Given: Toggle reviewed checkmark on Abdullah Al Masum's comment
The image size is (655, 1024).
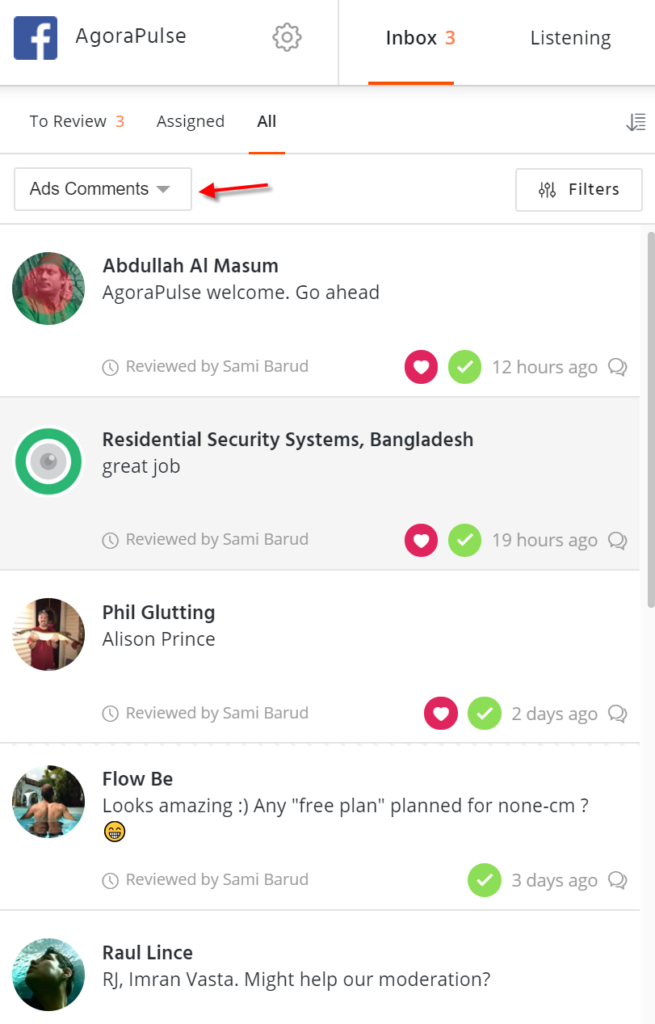Looking at the screenshot, I should (x=464, y=367).
